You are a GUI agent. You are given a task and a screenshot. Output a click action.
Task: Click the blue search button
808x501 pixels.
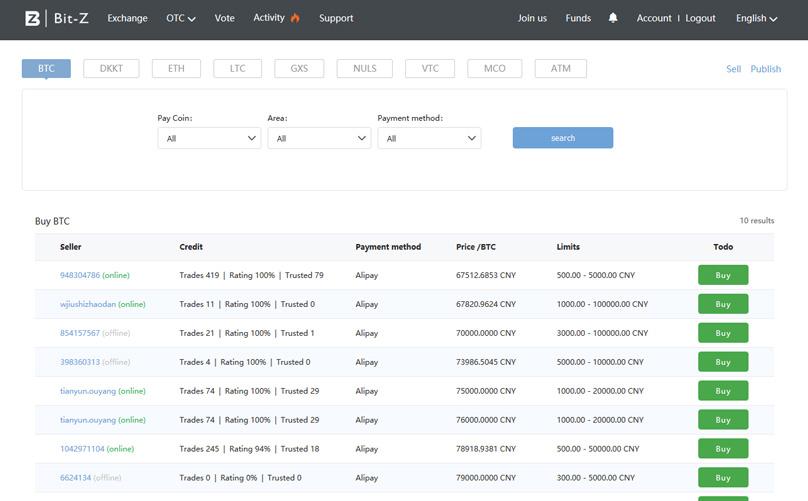pos(563,138)
